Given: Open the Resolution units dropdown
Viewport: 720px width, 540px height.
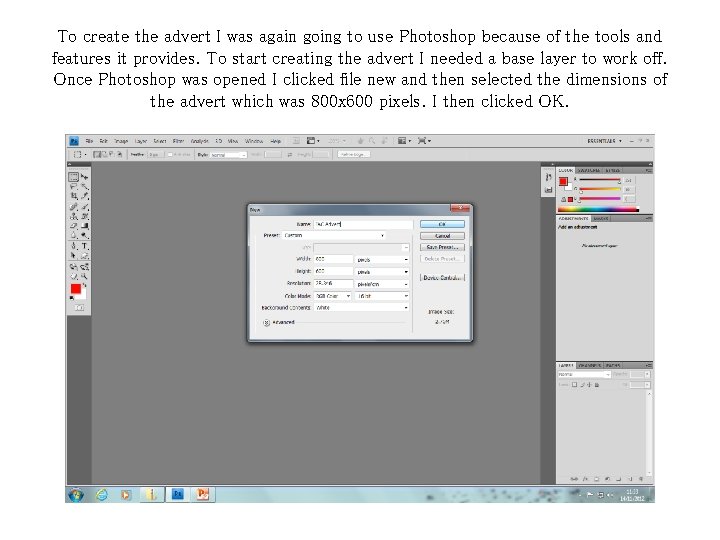Looking at the screenshot, I should click(382, 284).
